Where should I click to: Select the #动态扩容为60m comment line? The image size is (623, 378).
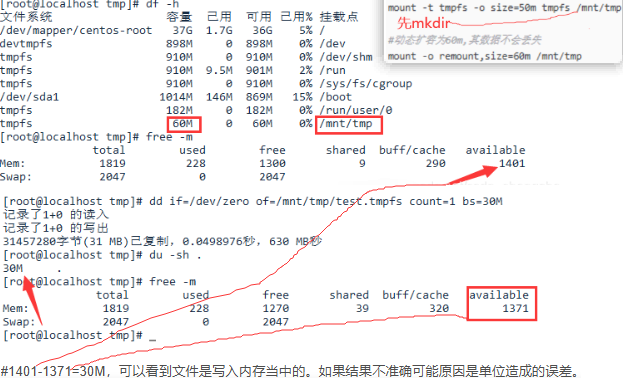click(x=464, y=40)
